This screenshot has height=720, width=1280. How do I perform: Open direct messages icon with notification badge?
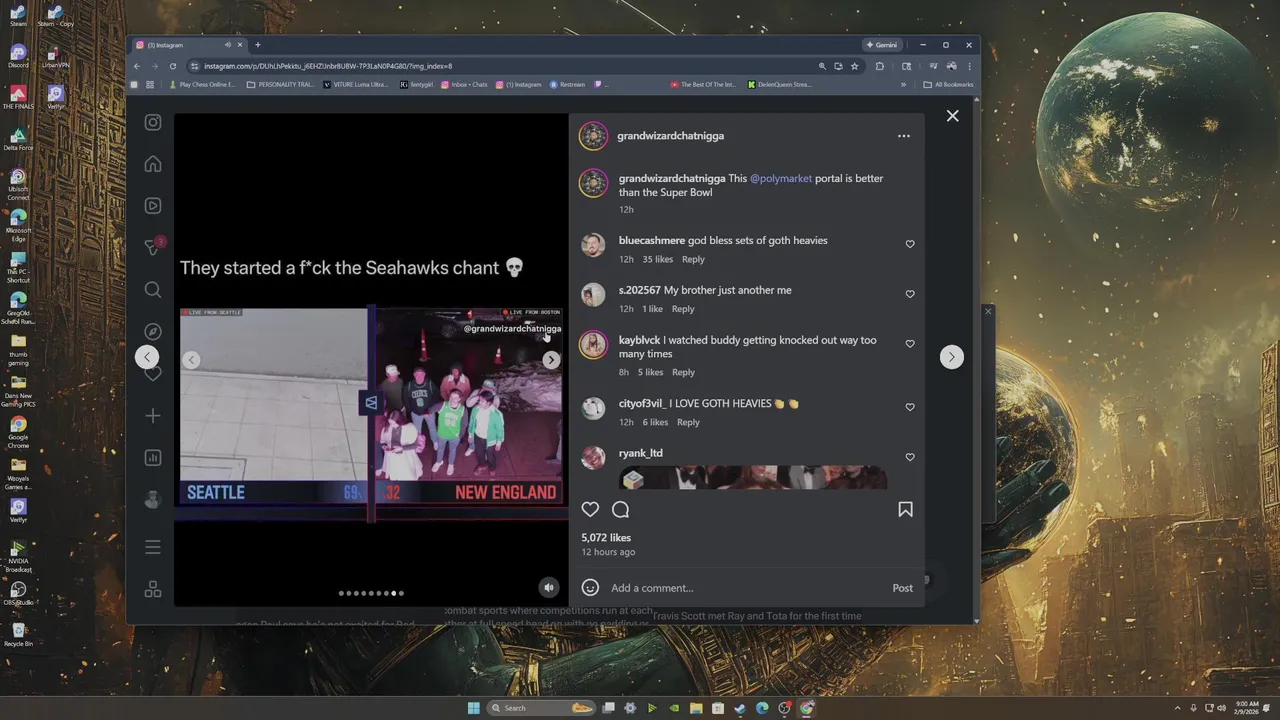pyautogui.click(x=153, y=247)
